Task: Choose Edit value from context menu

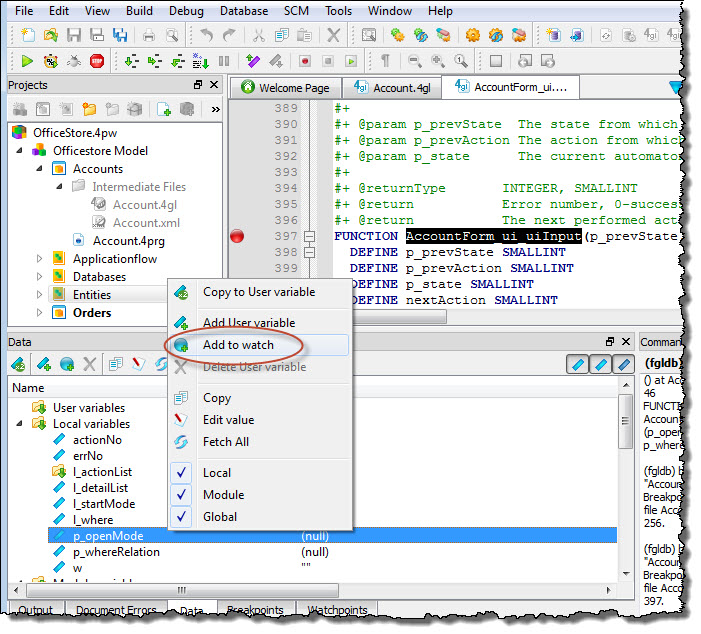Action: (x=228, y=420)
